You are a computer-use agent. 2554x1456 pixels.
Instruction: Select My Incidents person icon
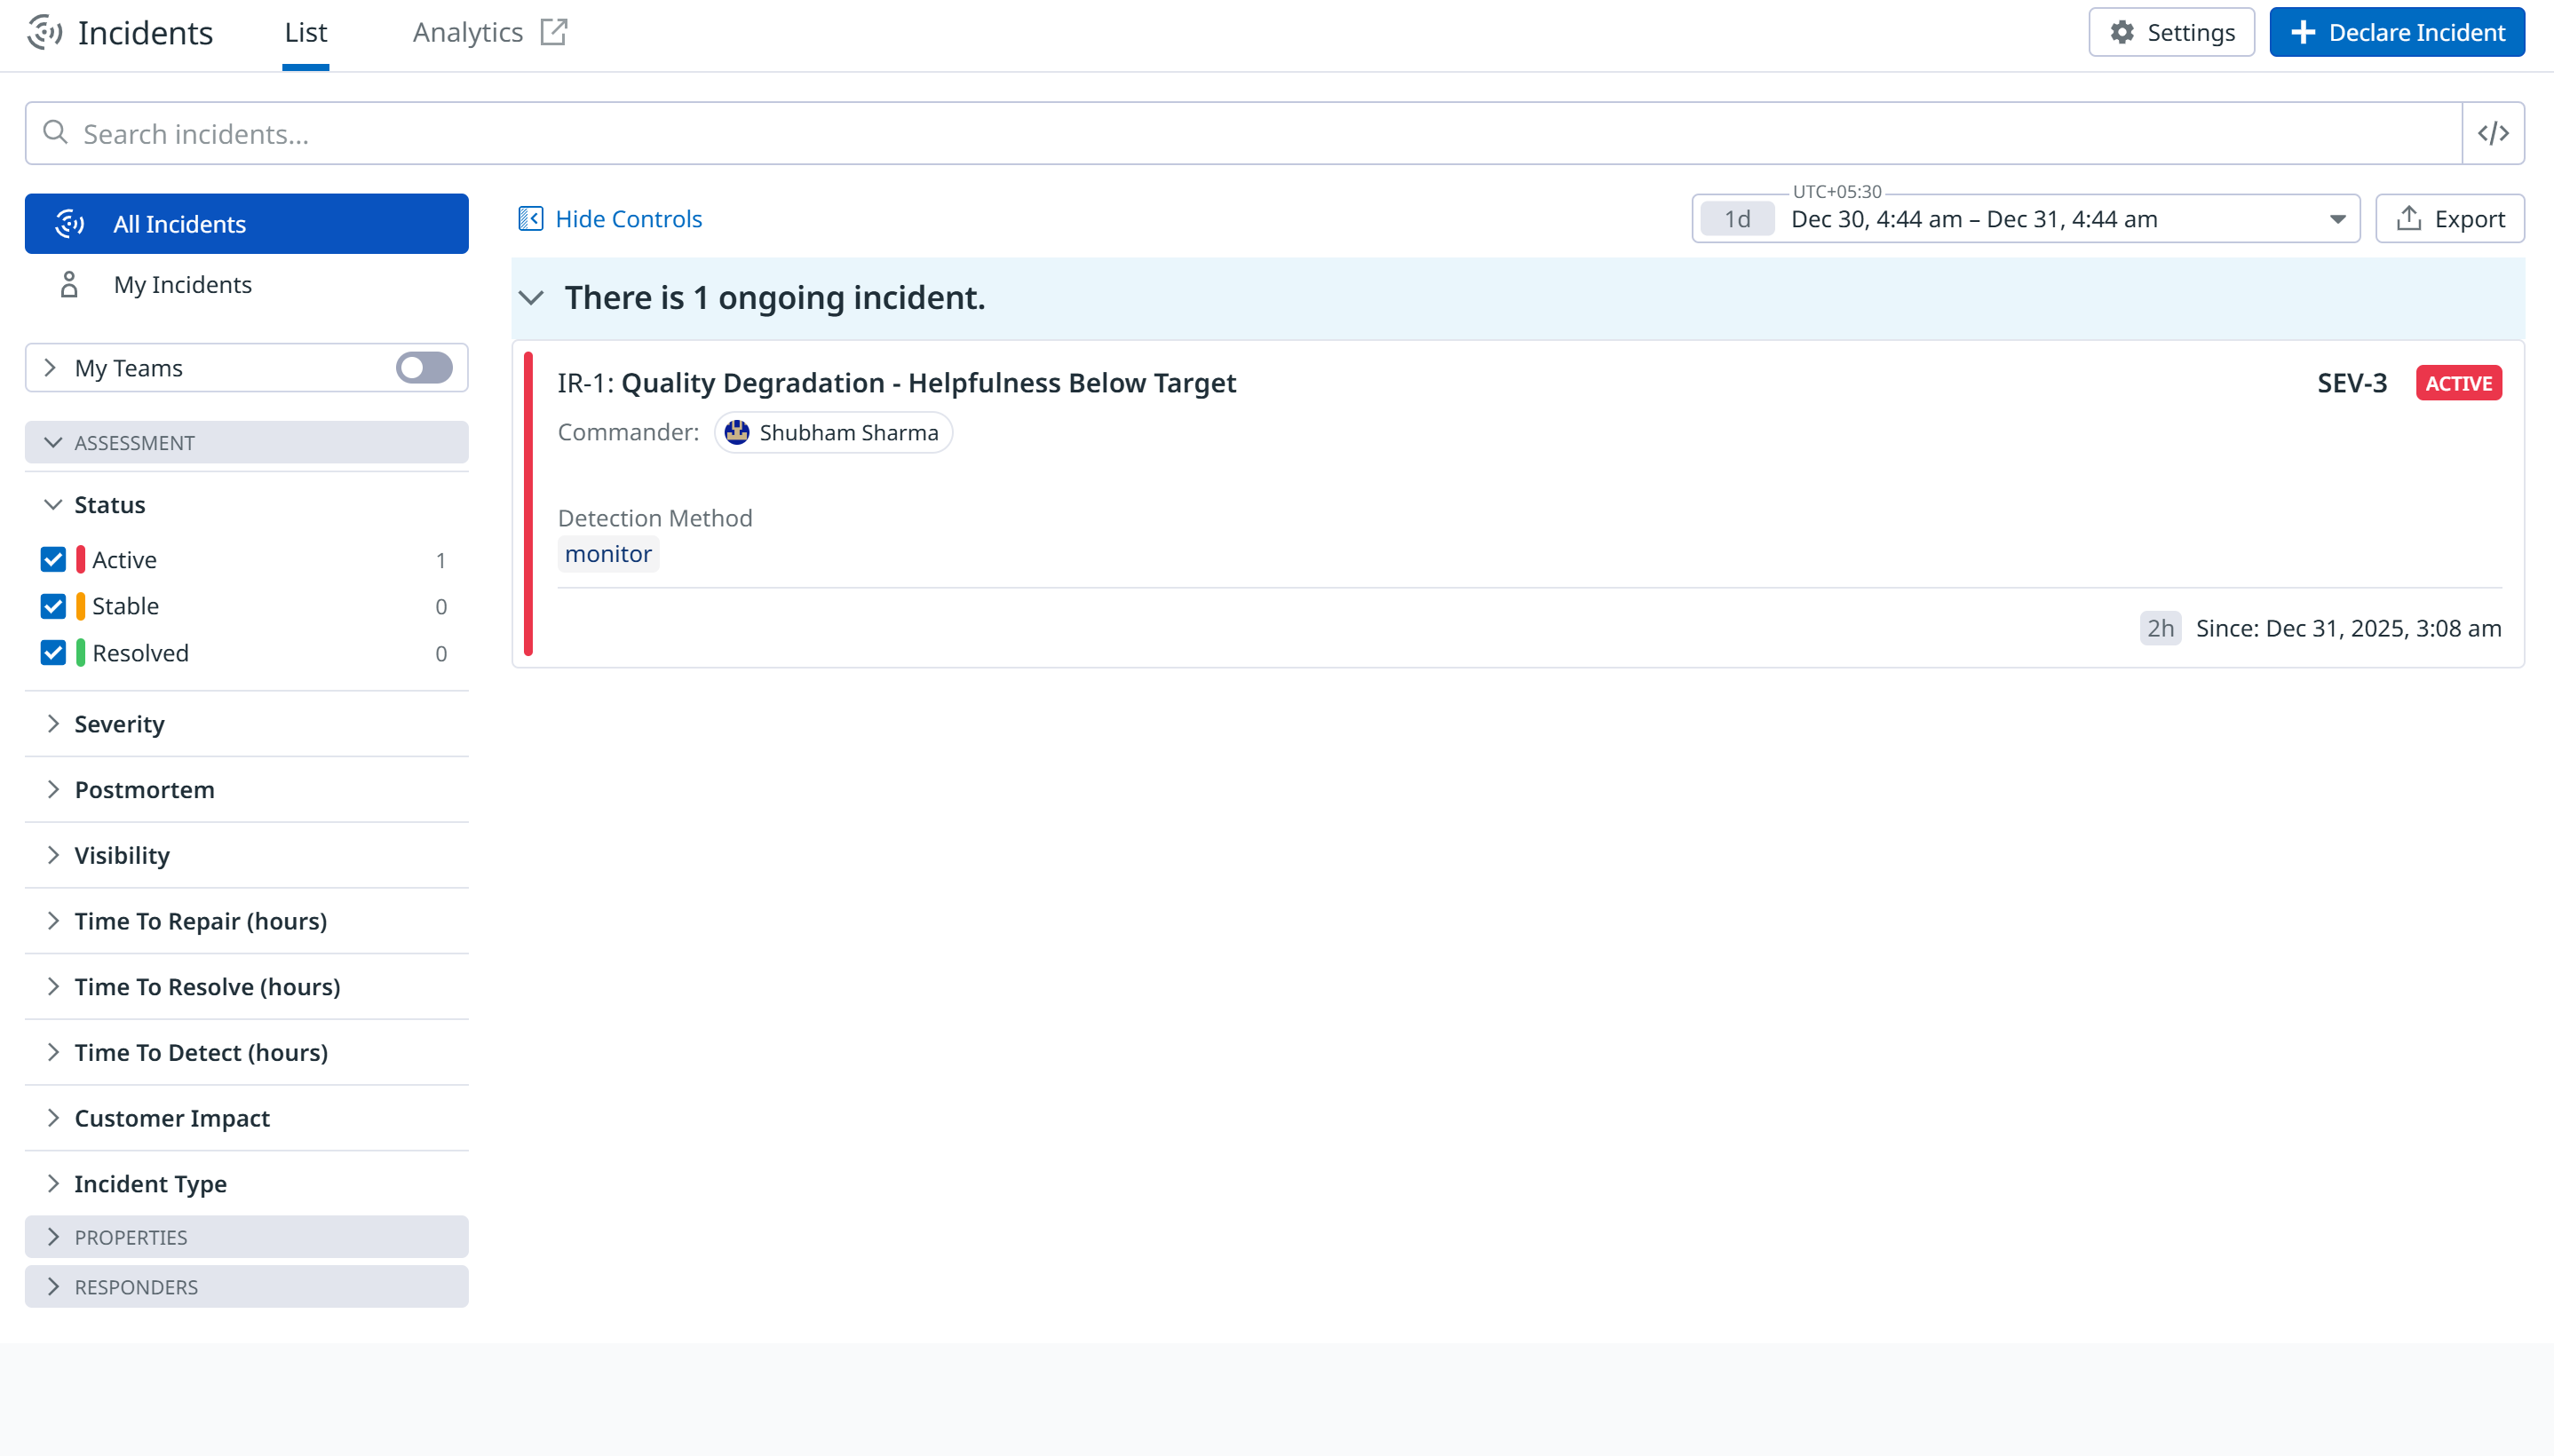tap(69, 285)
